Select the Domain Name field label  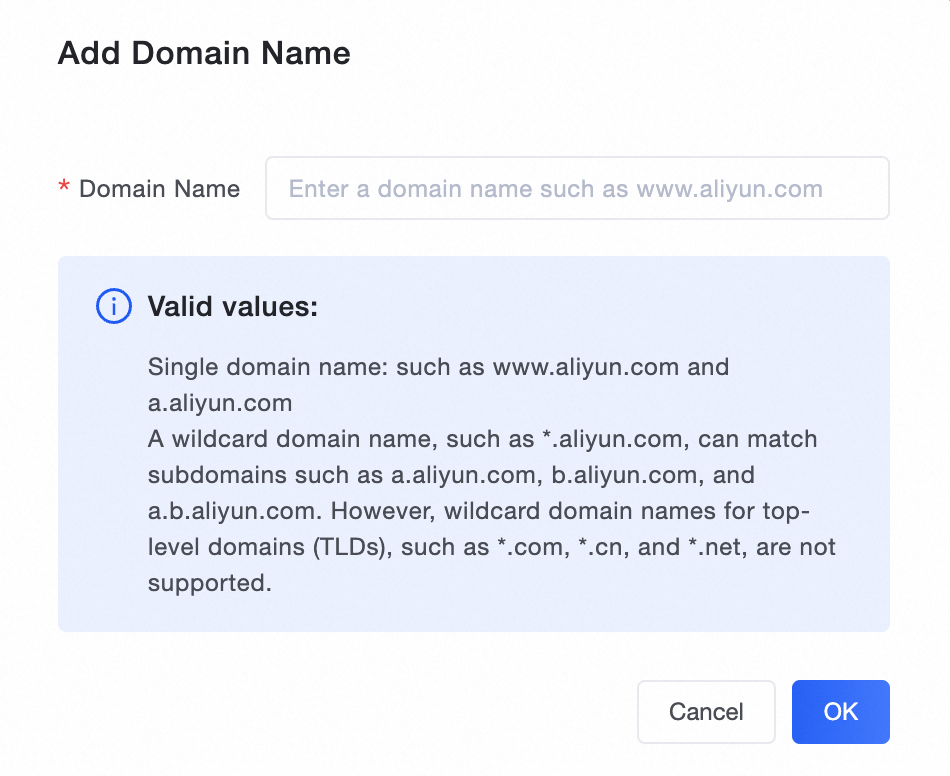pyautogui.click(x=159, y=189)
